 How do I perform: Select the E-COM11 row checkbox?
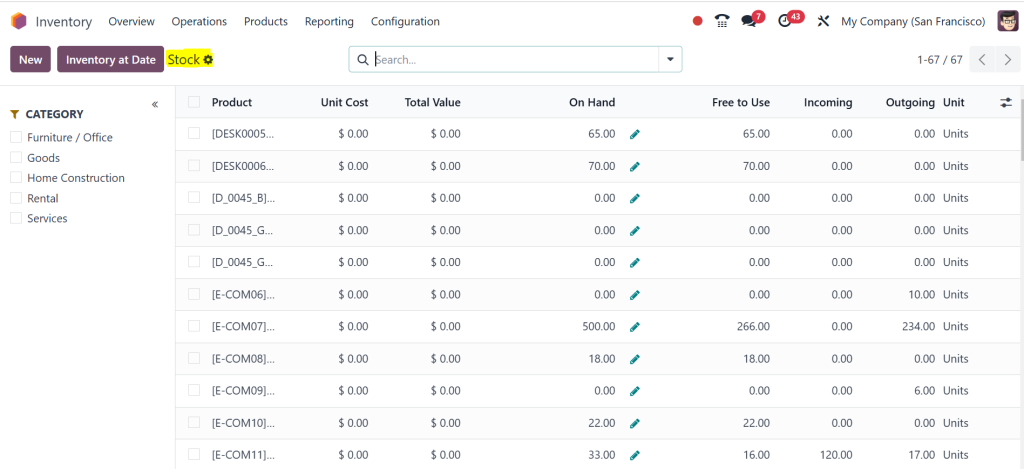coord(194,454)
